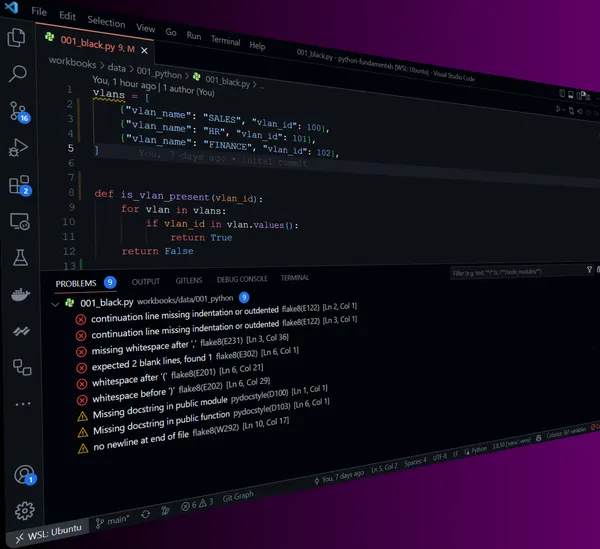Click the VS Code logo in title bar

click(11, 7)
